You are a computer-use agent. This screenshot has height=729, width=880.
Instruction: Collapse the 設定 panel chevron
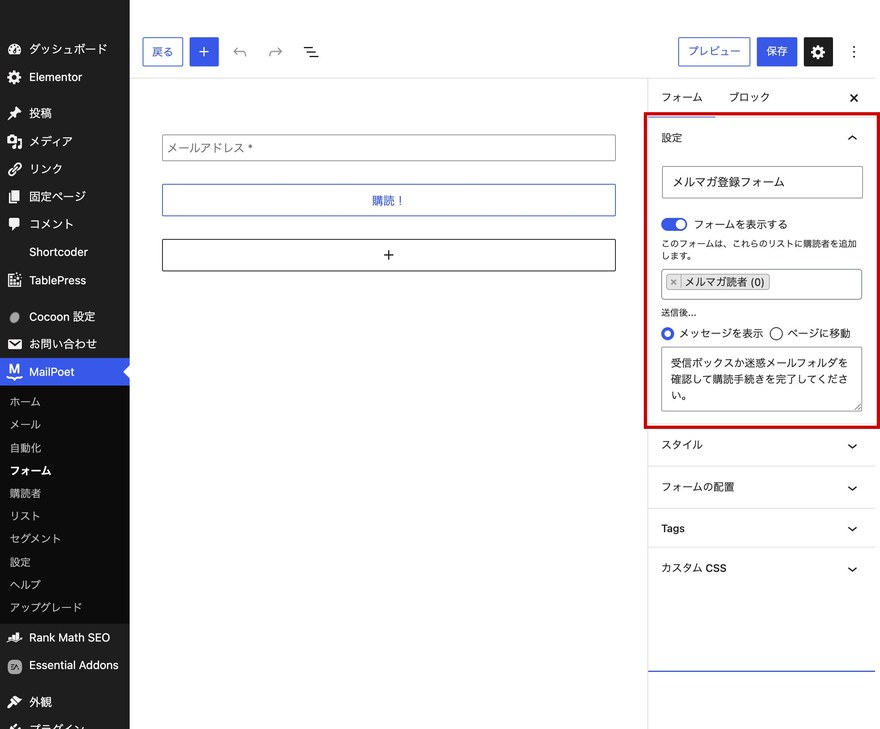(852, 138)
